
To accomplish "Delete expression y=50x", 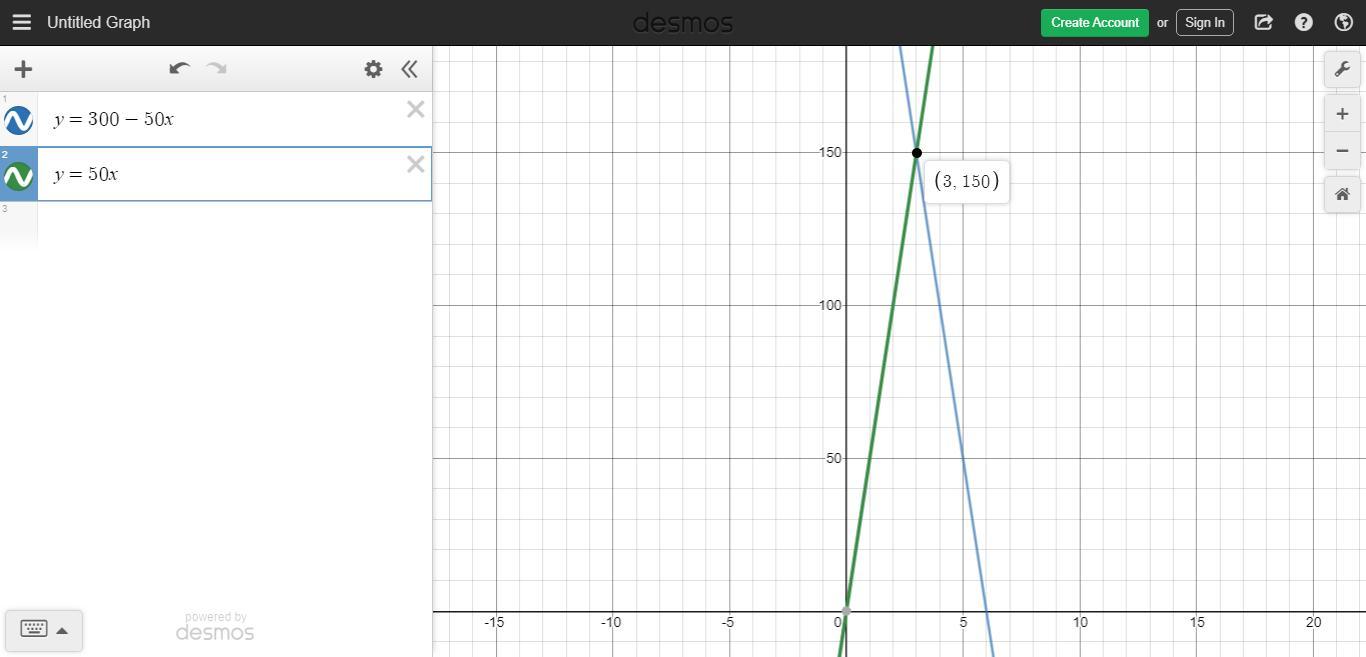I will coord(416,165).
